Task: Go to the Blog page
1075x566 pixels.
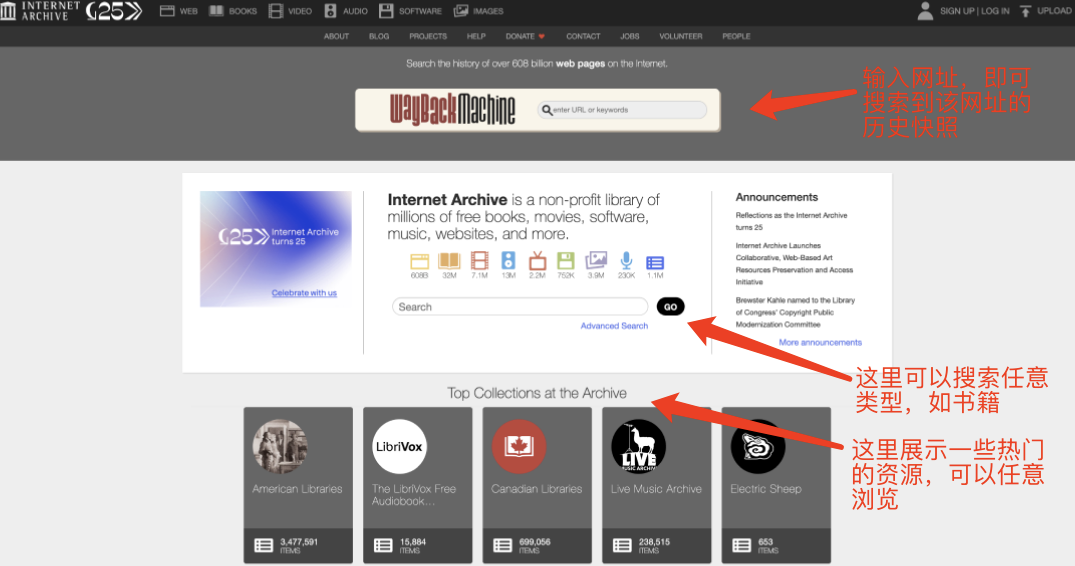Action: coord(378,36)
